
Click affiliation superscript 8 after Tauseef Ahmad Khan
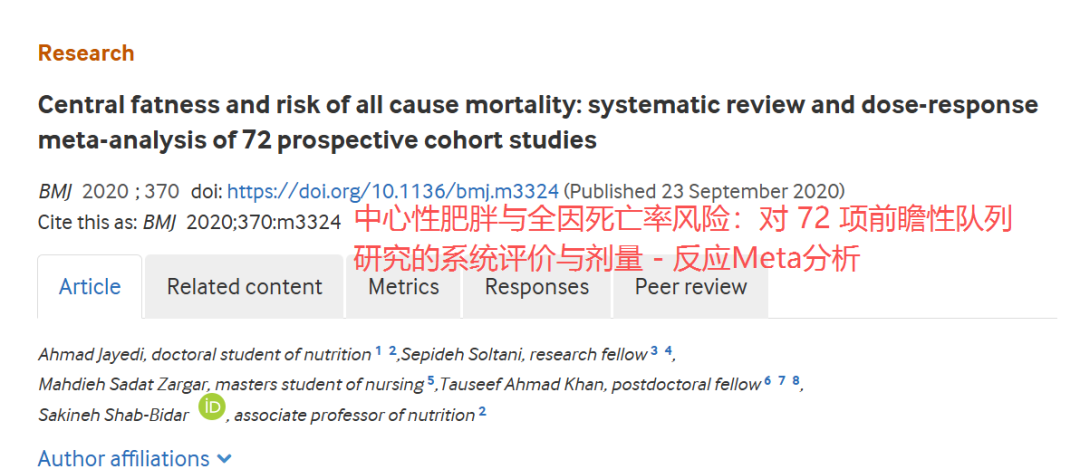pyautogui.click(x=796, y=380)
